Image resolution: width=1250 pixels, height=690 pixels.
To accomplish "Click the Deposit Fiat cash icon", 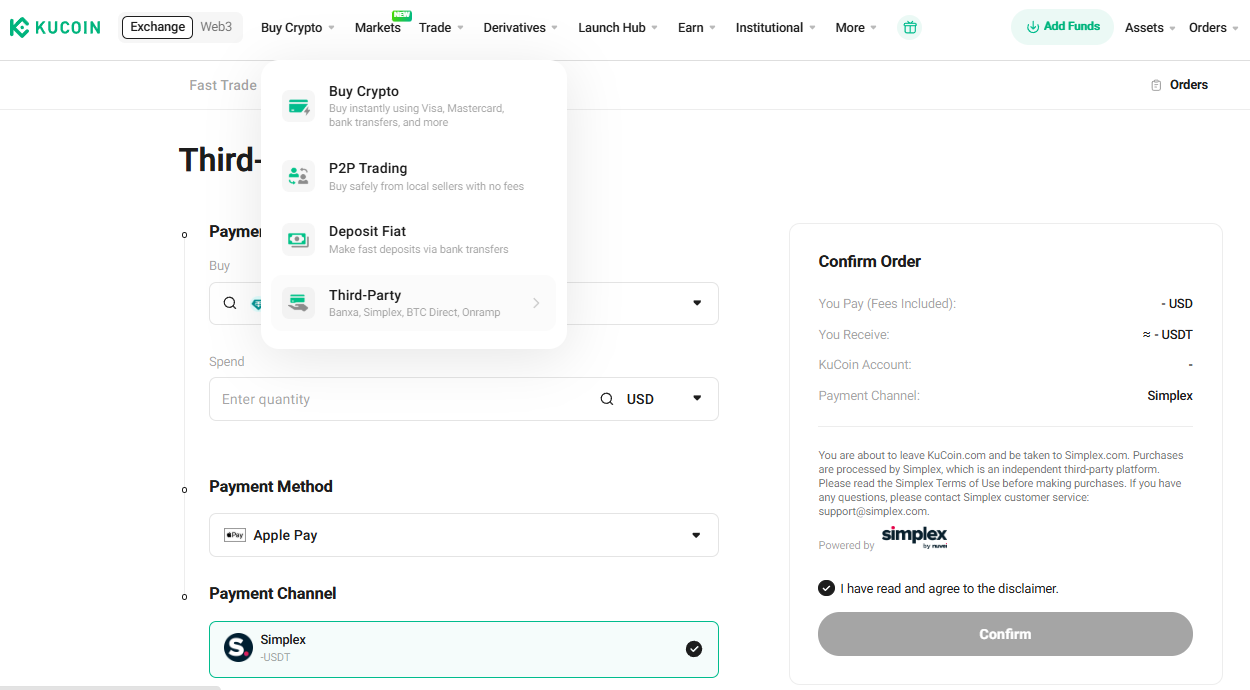I will click(x=298, y=239).
